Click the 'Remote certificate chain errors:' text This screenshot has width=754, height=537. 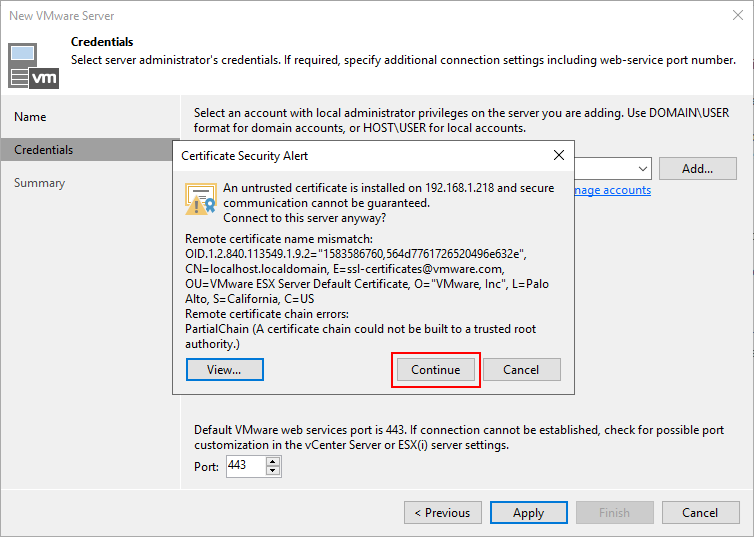[267, 314]
